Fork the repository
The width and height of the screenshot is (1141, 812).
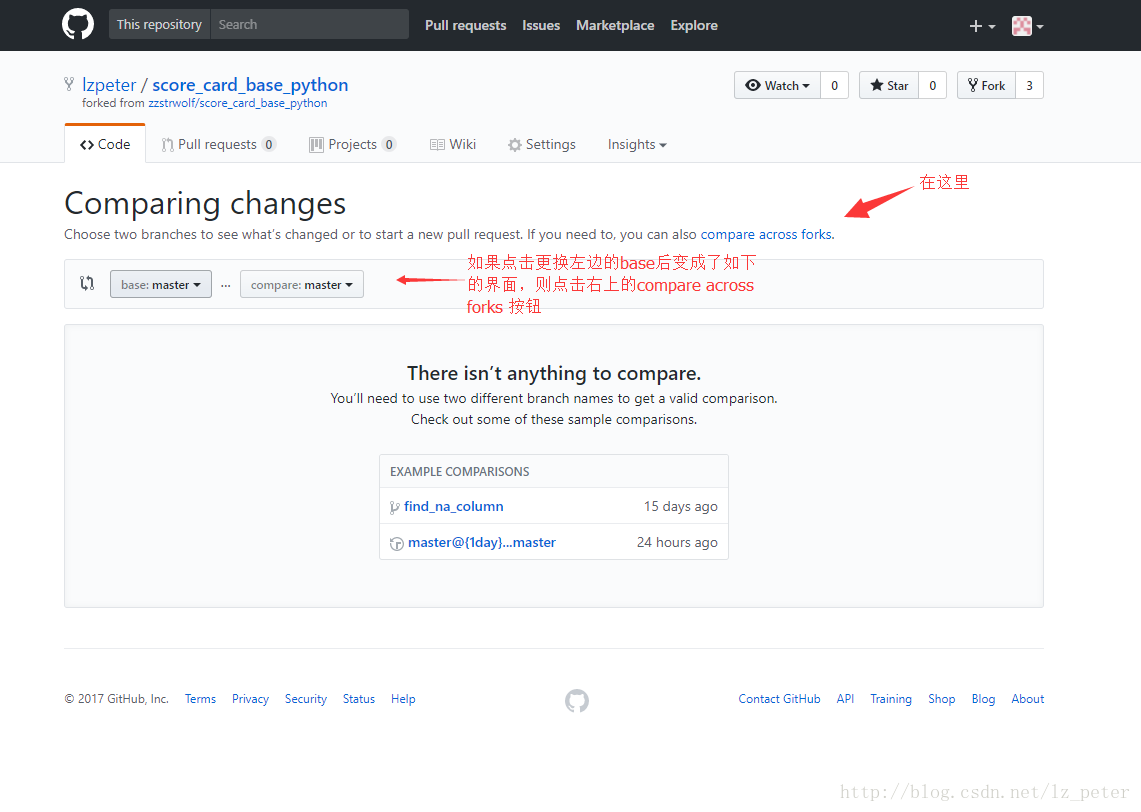tap(986, 85)
